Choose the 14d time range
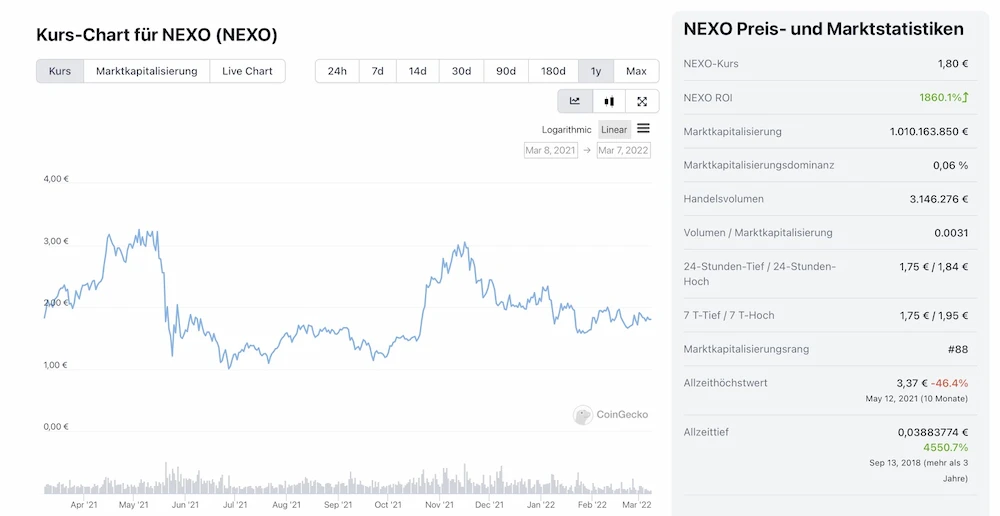This screenshot has width=1000, height=516. 417,71
